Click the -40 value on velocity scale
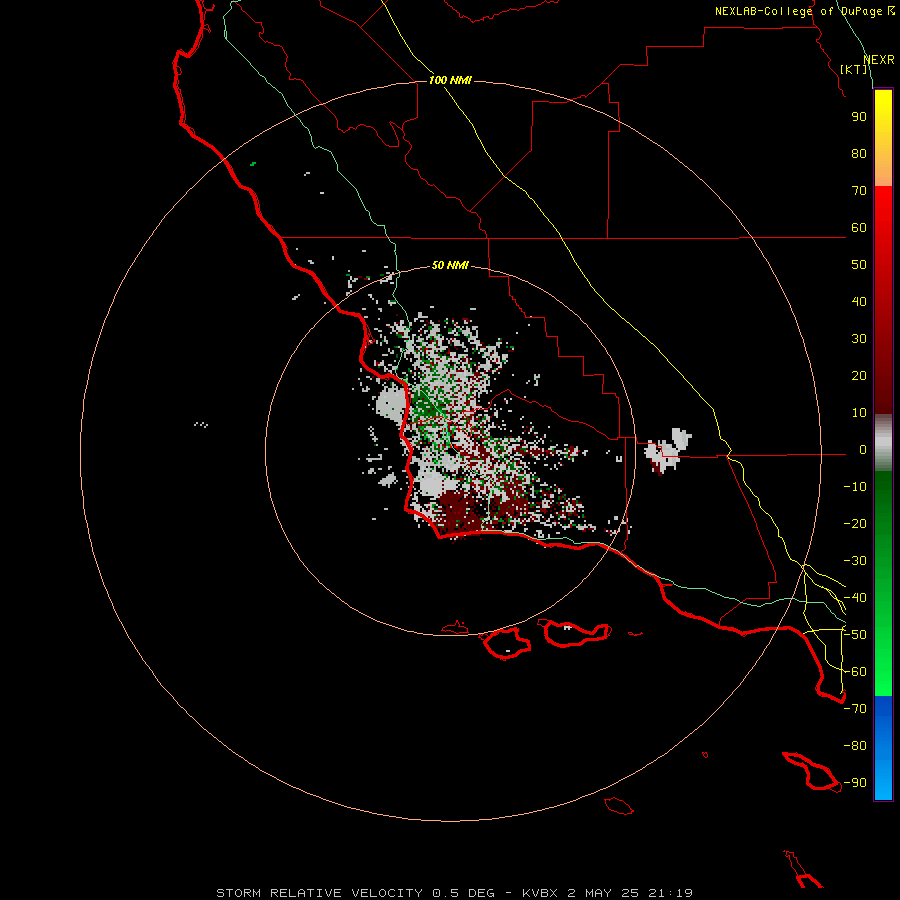Screen dimensions: 900x900 [x=855, y=598]
